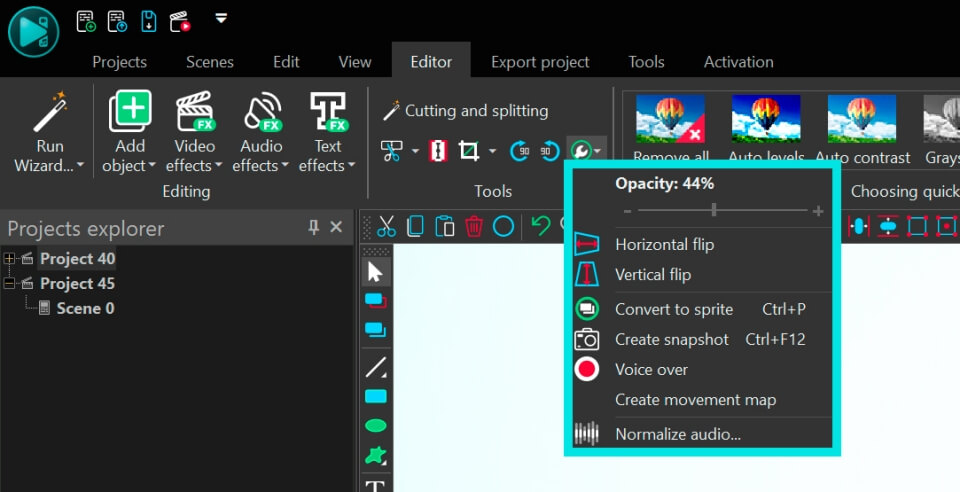Open the Text effects dropdown
The width and height of the screenshot is (960, 492).
[x=328, y=132]
